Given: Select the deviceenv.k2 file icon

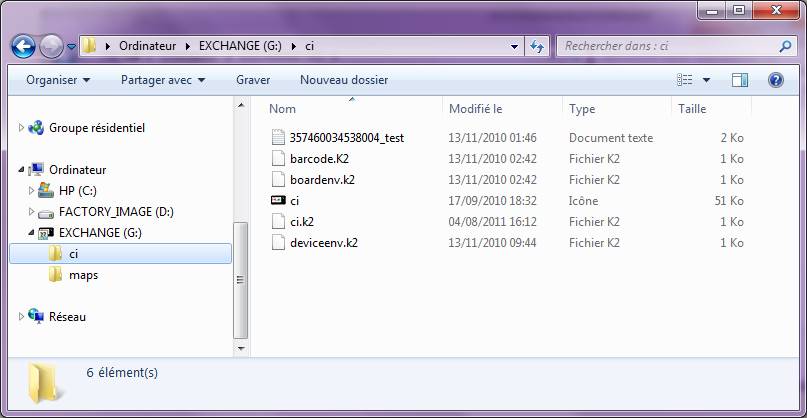Looking at the screenshot, I should tap(278, 242).
